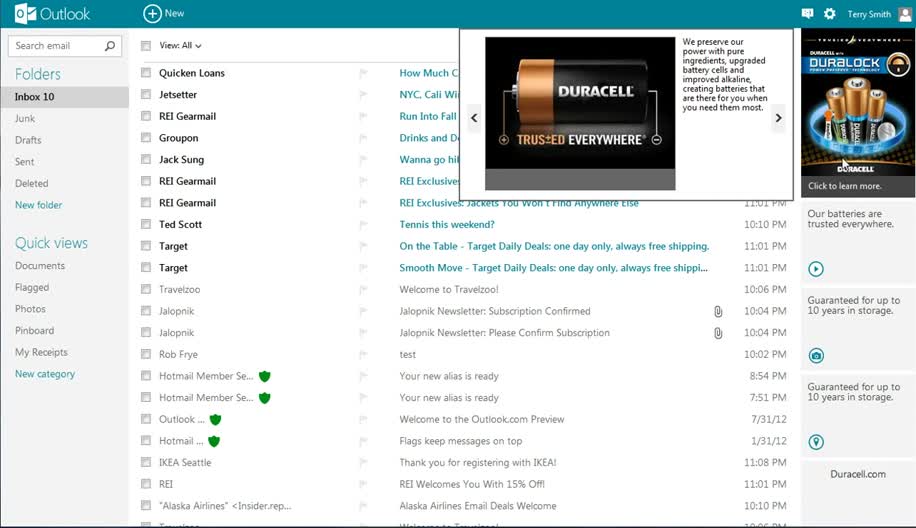Viewport: 916px width, 528px height.
Task: Click the Duracell.com link
Action: point(858,474)
